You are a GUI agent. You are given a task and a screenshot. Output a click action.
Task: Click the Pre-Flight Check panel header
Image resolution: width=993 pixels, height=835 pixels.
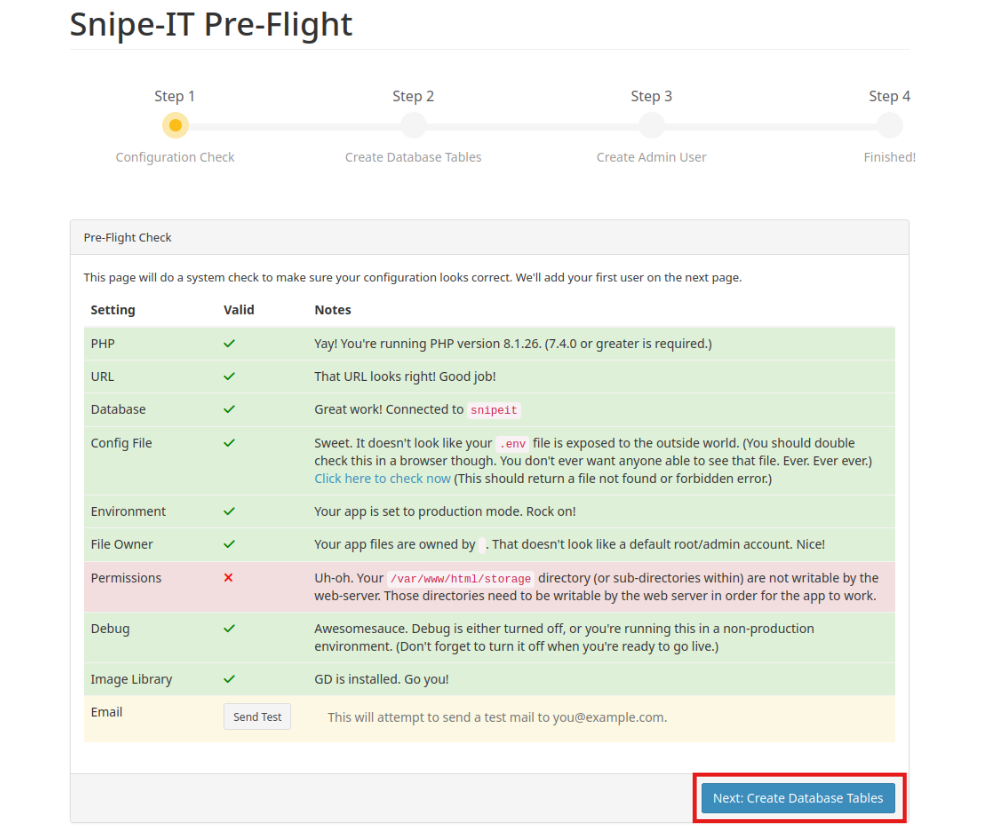[x=489, y=238]
